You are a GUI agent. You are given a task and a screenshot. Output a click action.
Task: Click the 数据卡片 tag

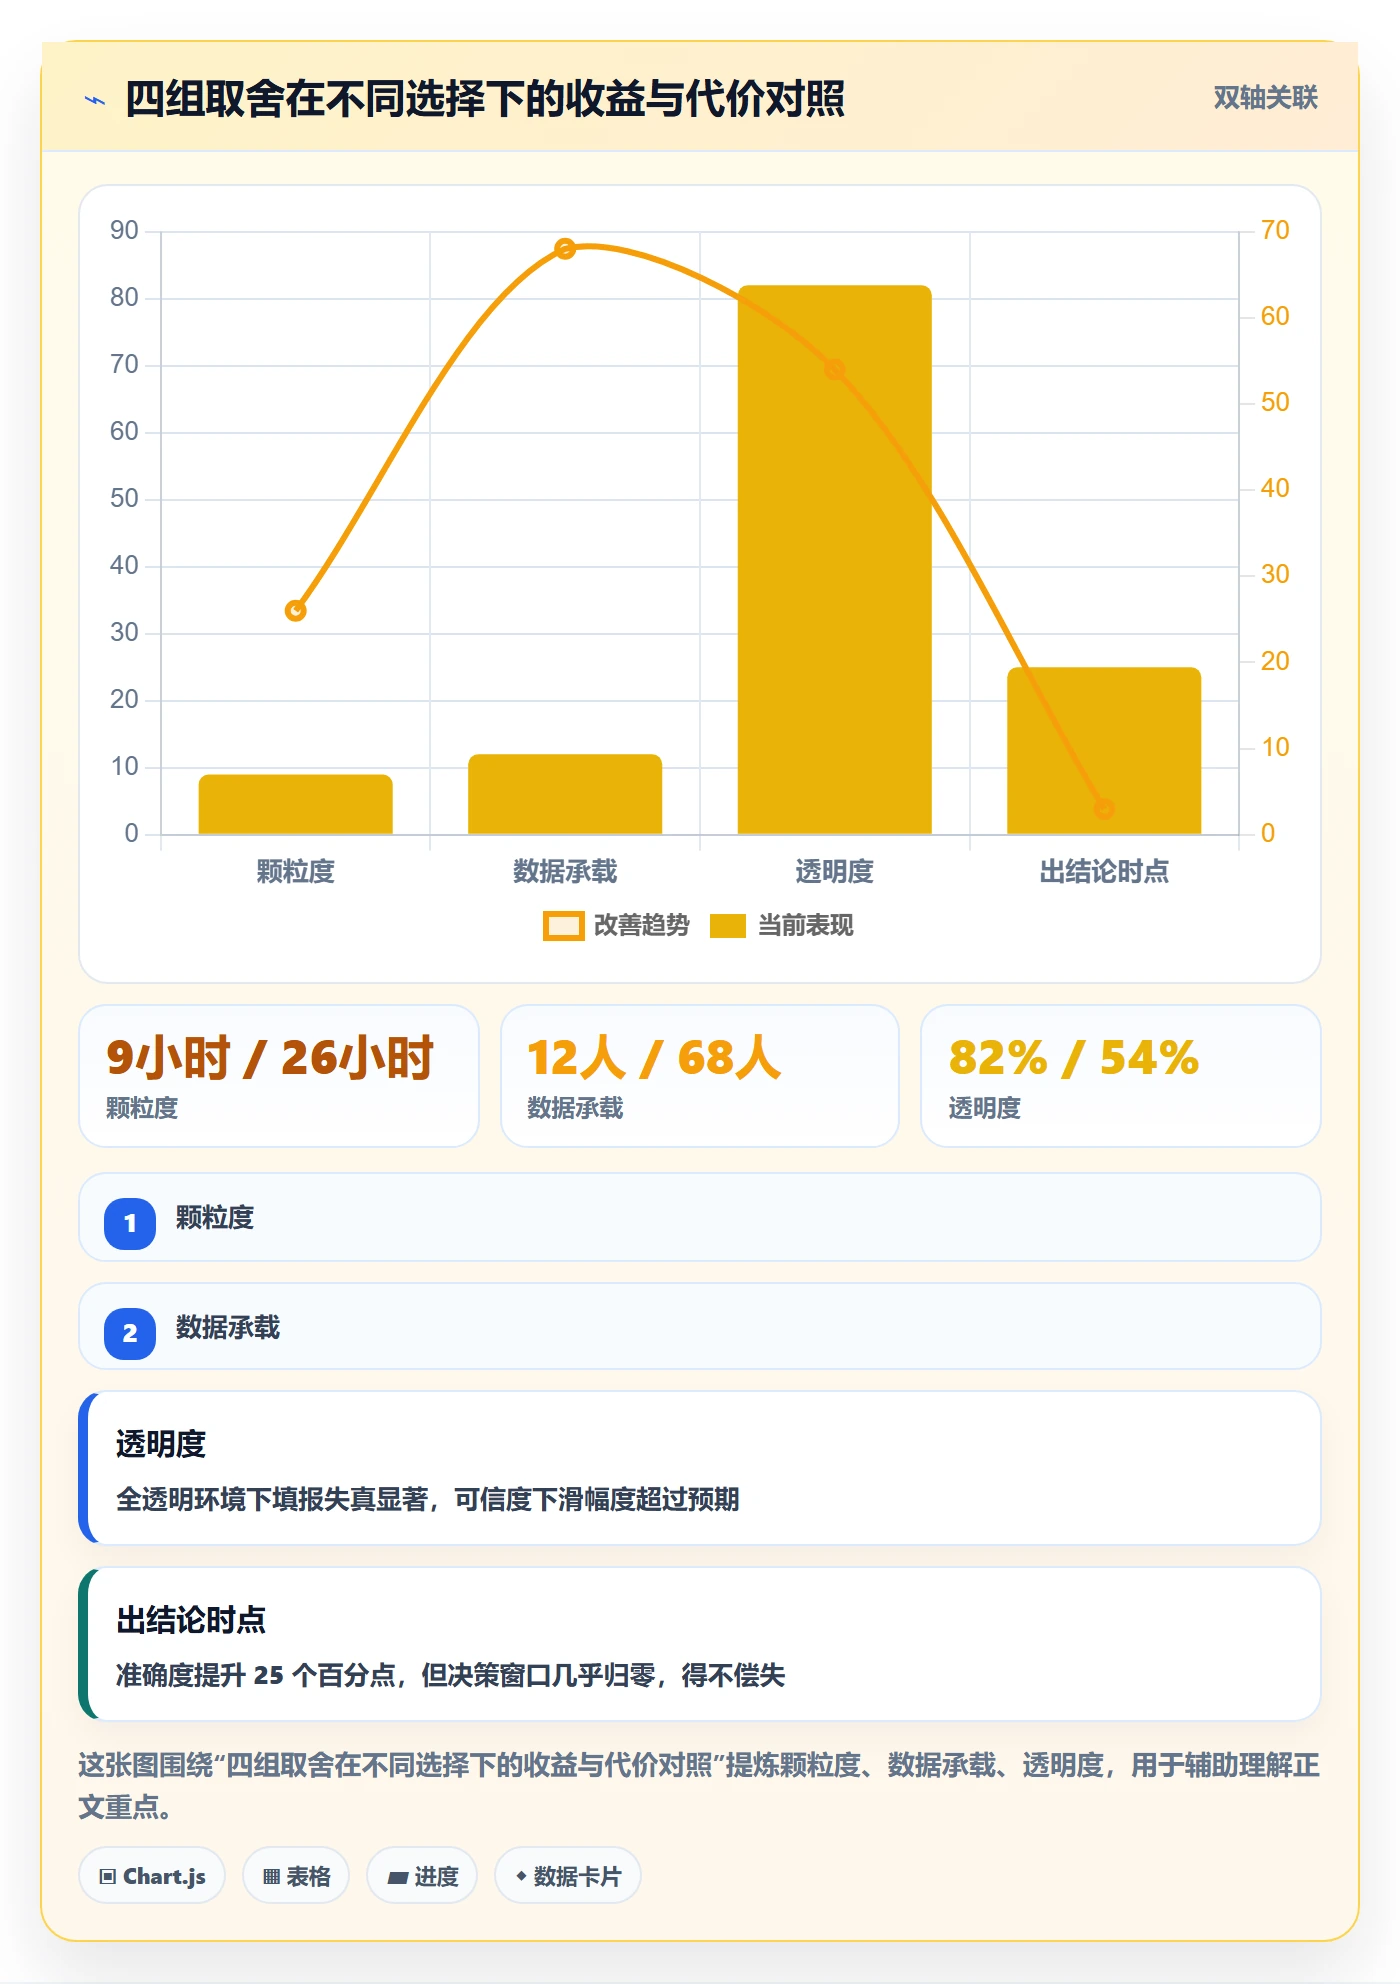[568, 1876]
